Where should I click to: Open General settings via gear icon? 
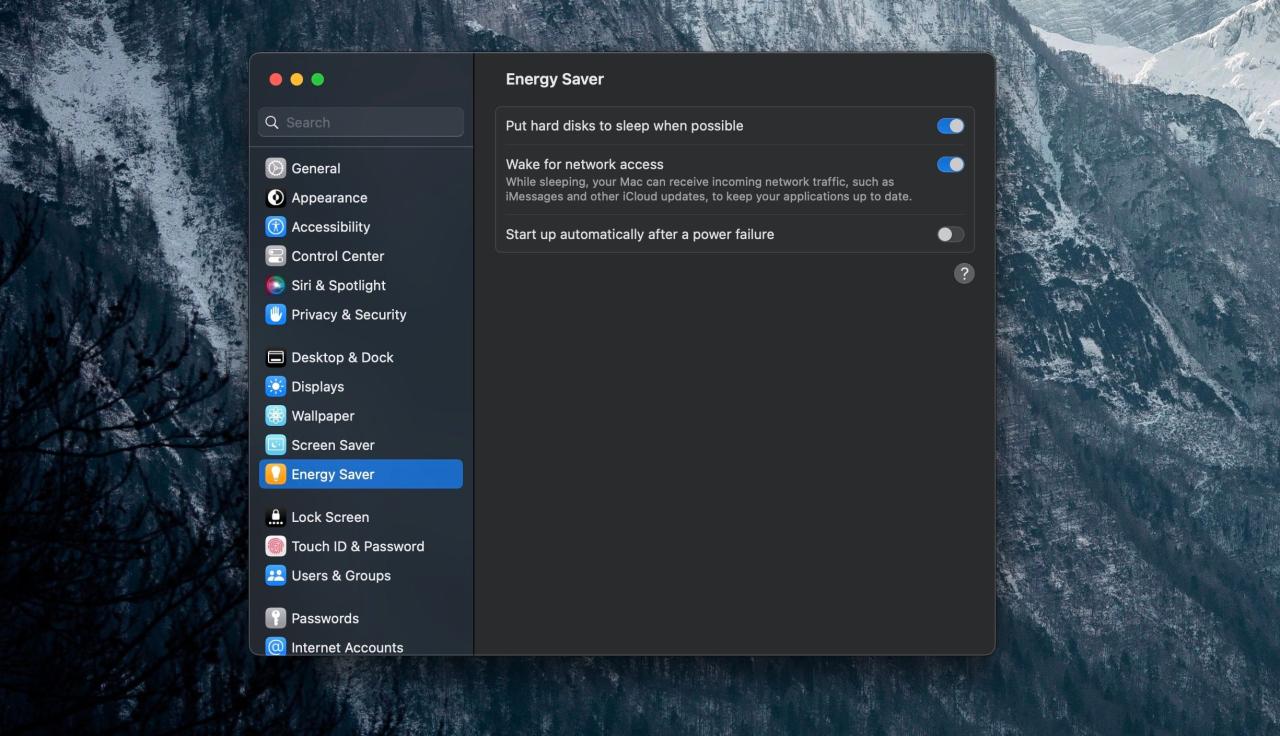pos(275,168)
